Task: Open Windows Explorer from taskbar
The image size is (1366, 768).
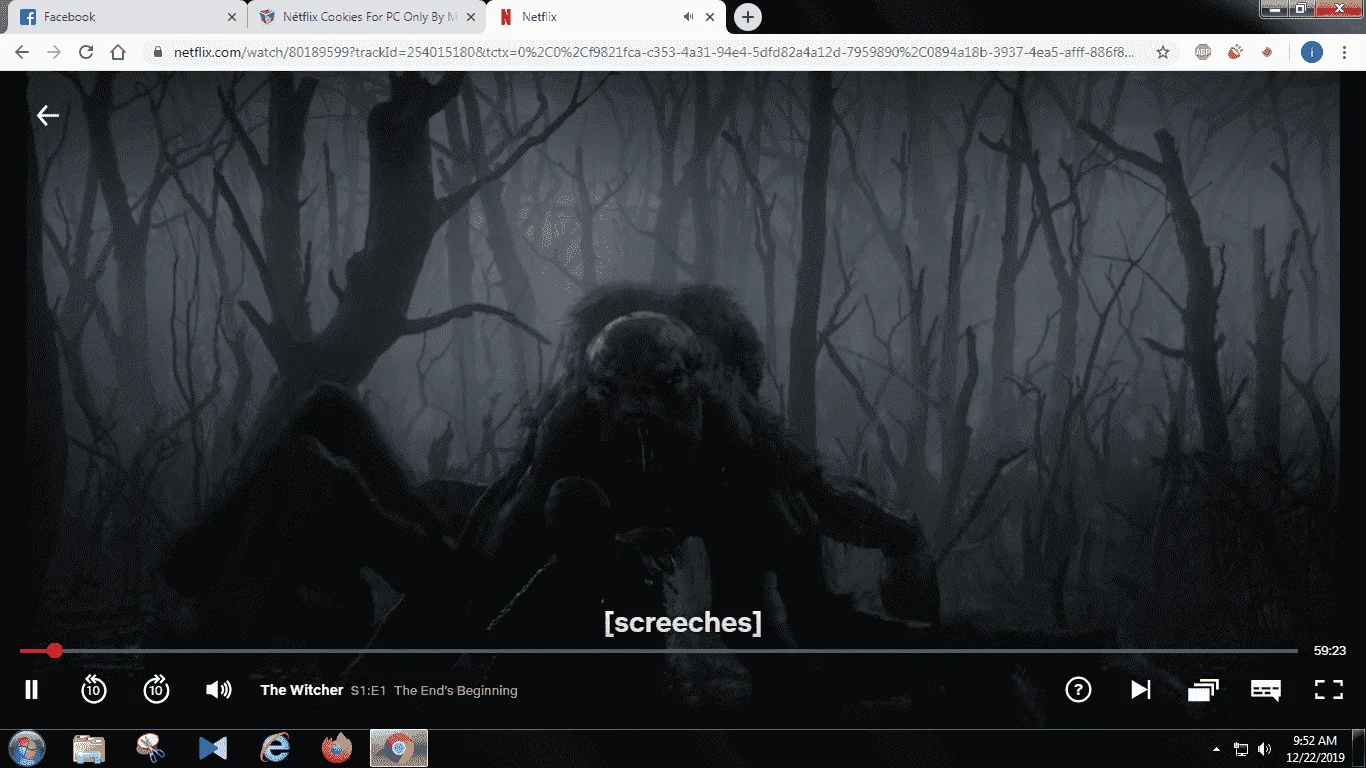Action: point(89,748)
